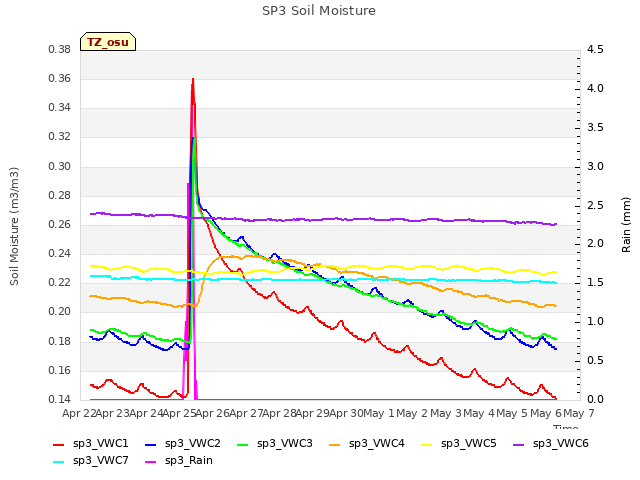Click the 0.0 rain axis tick label
Viewport: 640px width, 480px height.
click(595, 399)
